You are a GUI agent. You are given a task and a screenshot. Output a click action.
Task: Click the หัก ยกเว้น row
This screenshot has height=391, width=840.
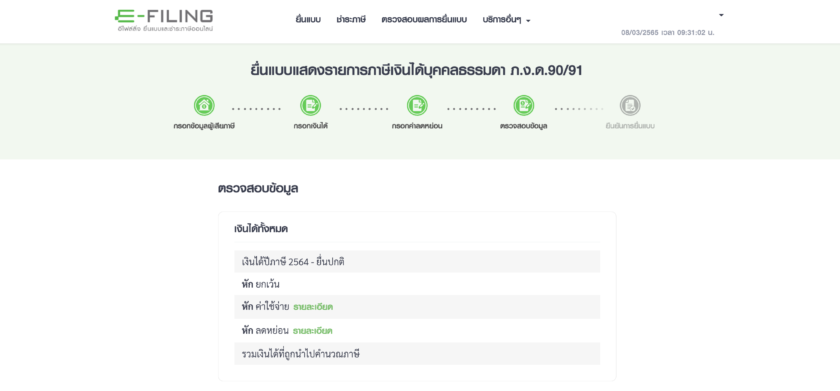(x=417, y=284)
